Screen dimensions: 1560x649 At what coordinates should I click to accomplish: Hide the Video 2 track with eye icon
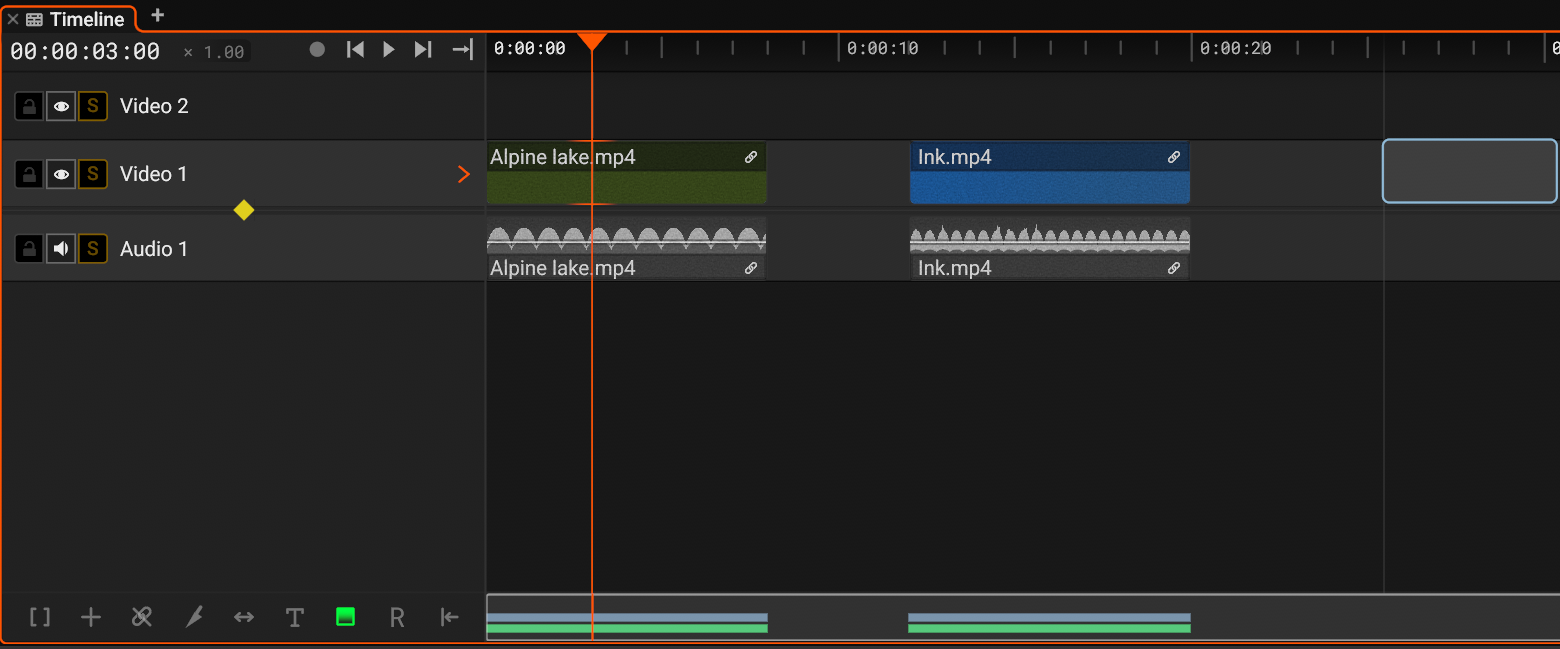click(x=61, y=106)
